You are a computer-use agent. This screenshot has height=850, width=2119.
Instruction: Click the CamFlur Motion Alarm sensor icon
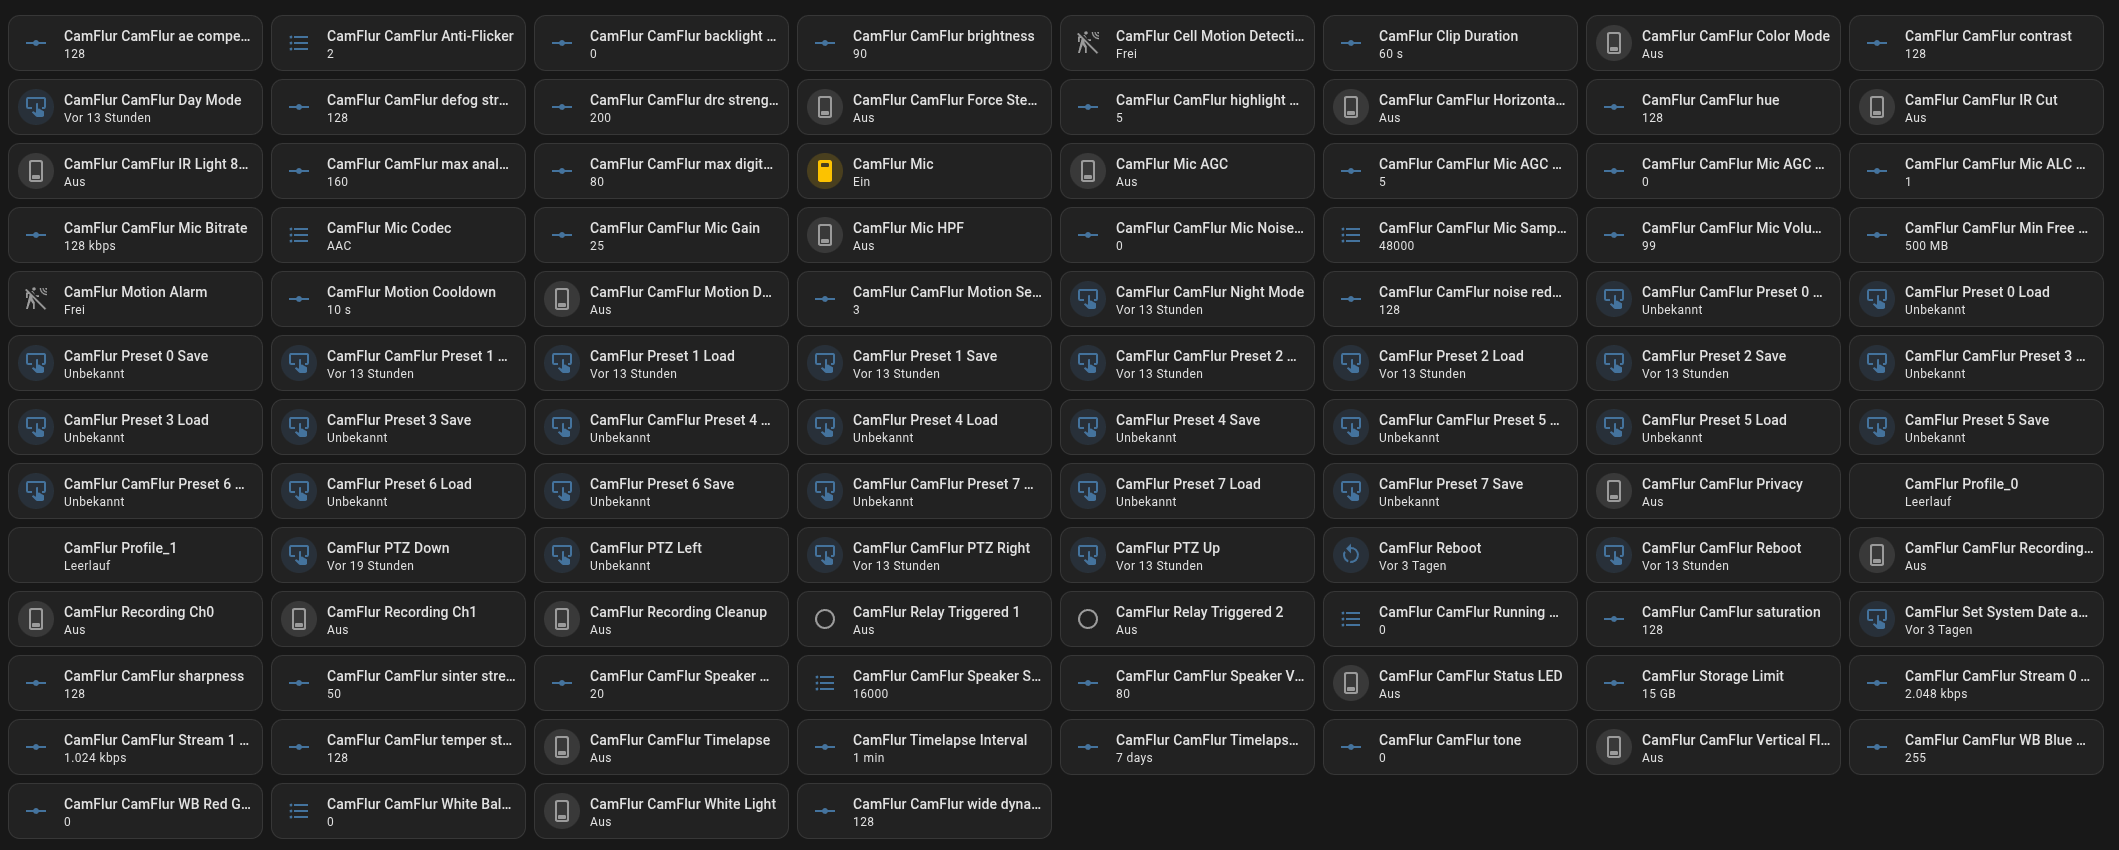click(x=36, y=299)
